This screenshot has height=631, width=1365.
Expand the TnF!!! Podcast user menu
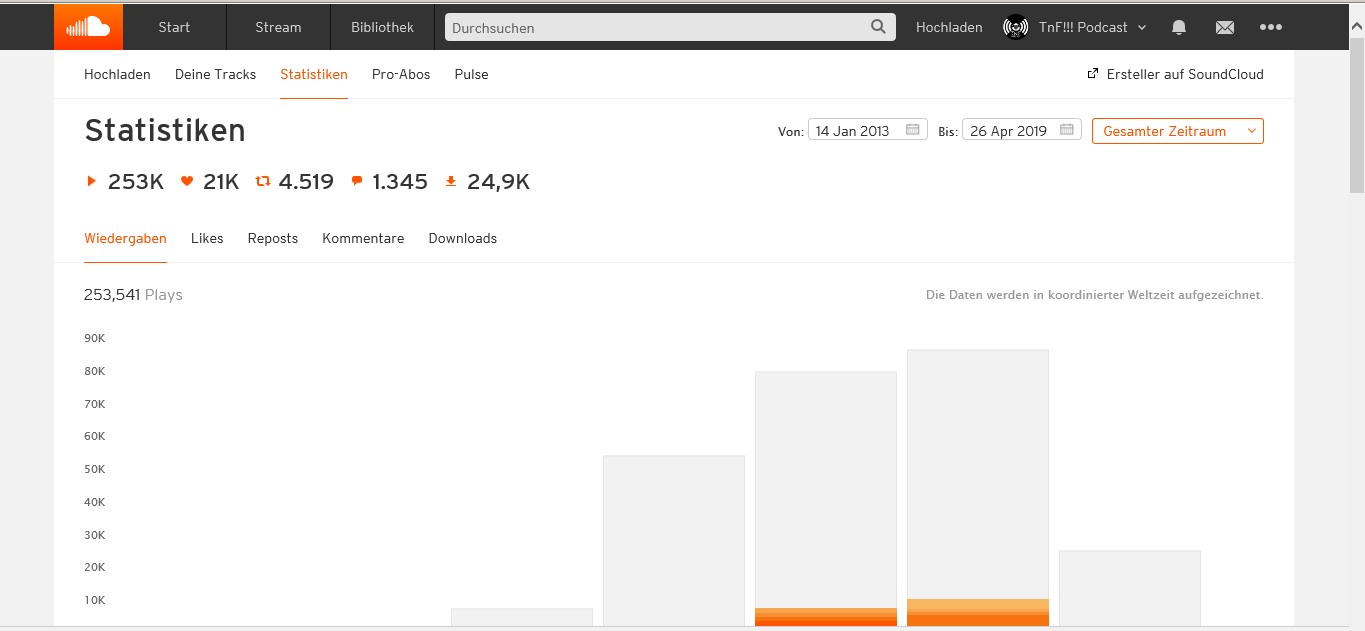pyautogui.click(x=1143, y=27)
